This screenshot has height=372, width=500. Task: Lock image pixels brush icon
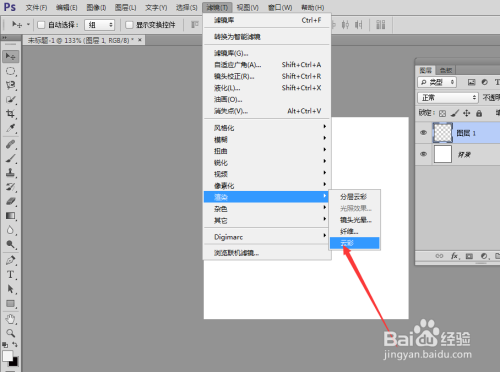coord(455,113)
